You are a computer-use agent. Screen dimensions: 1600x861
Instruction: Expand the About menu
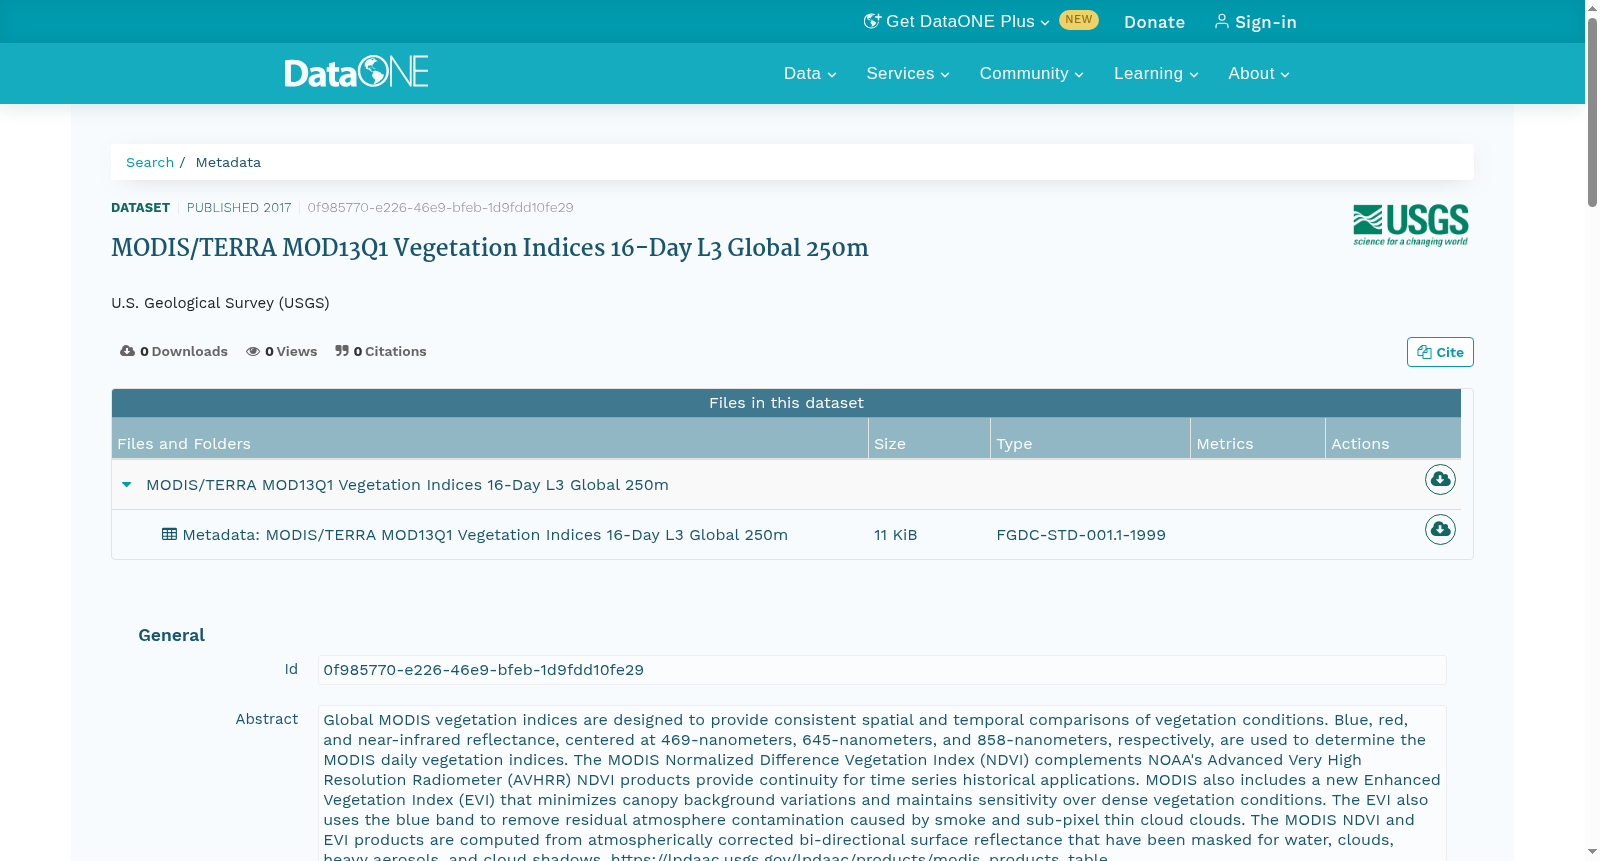1259,74
